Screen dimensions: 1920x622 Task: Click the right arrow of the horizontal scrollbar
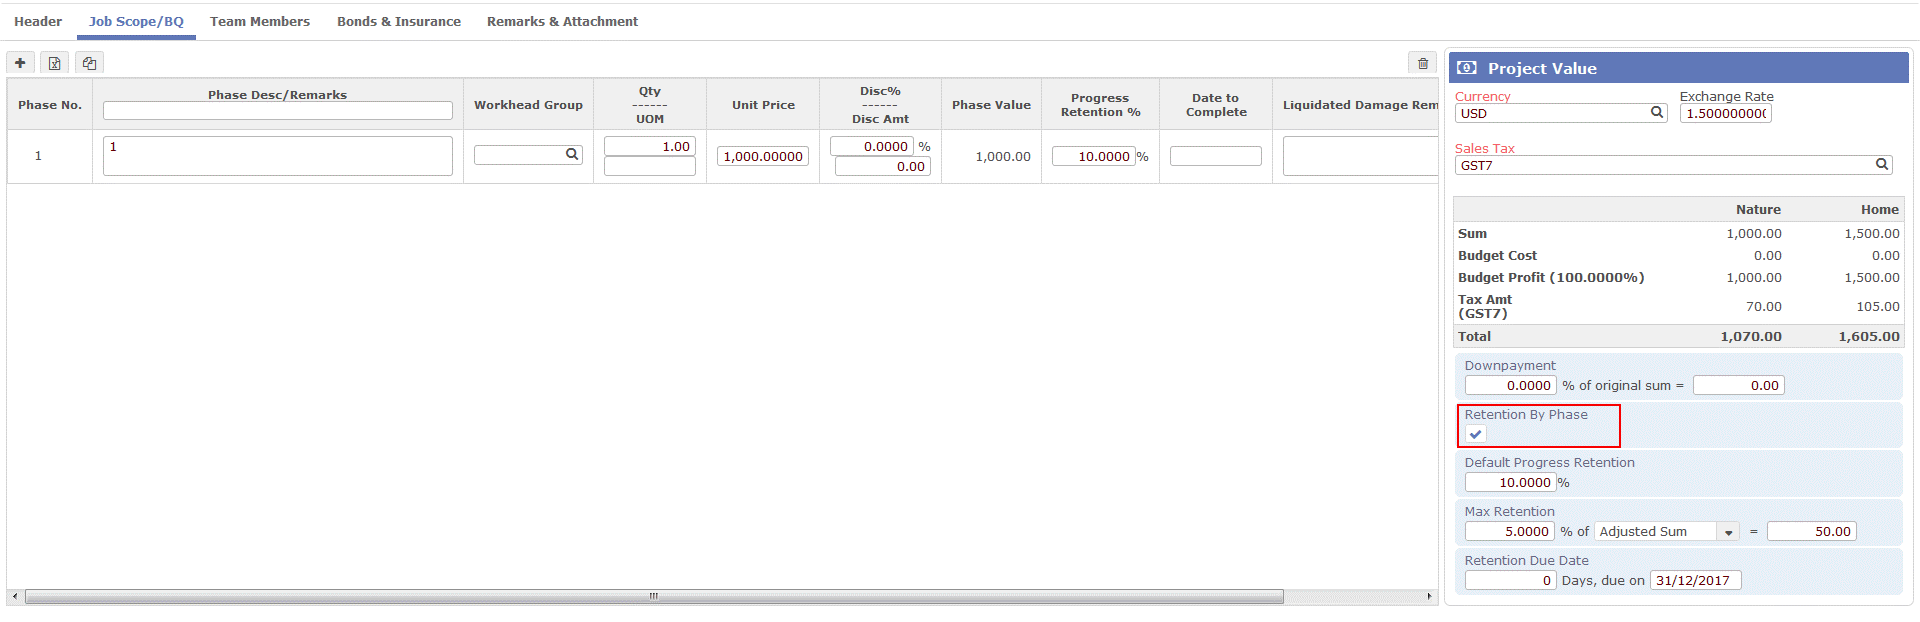1429,597
